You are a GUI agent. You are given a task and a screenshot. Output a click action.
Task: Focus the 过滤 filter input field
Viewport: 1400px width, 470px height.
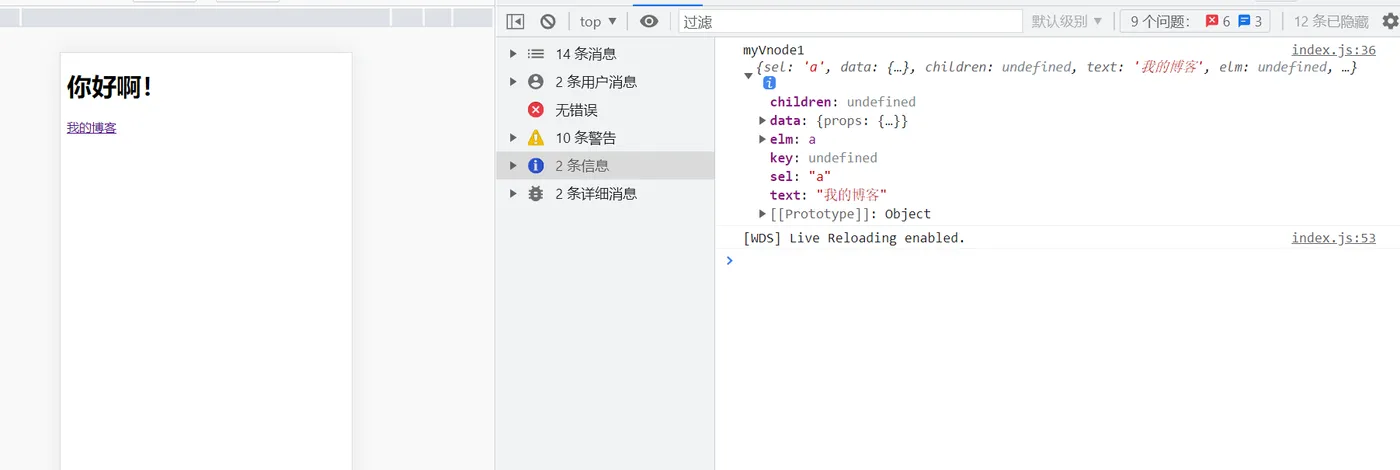tap(850, 21)
